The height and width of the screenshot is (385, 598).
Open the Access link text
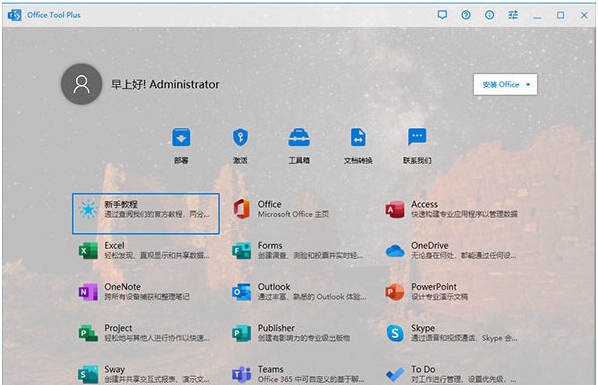click(x=424, y=204)
